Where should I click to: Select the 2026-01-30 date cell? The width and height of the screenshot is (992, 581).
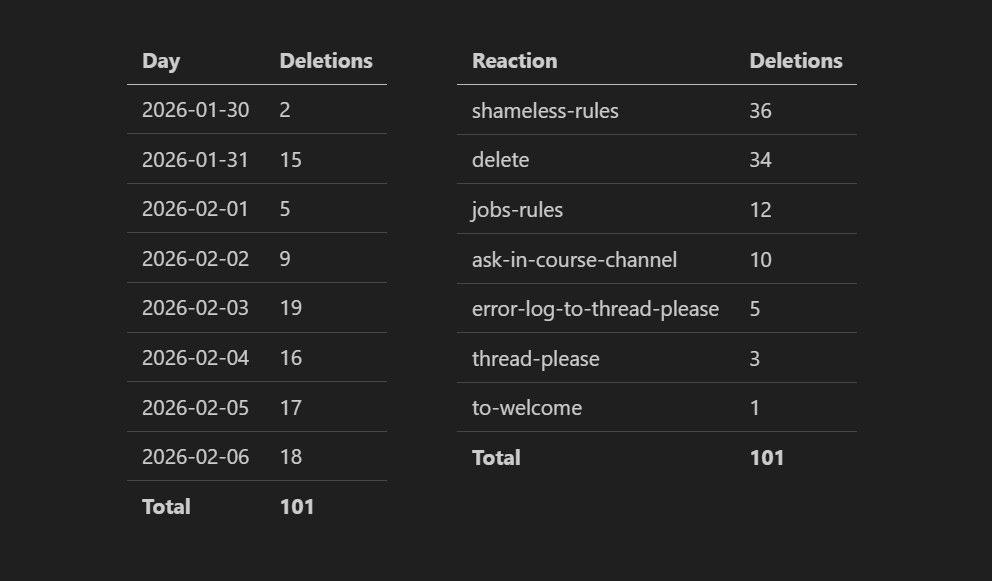[x=196, y=110]
